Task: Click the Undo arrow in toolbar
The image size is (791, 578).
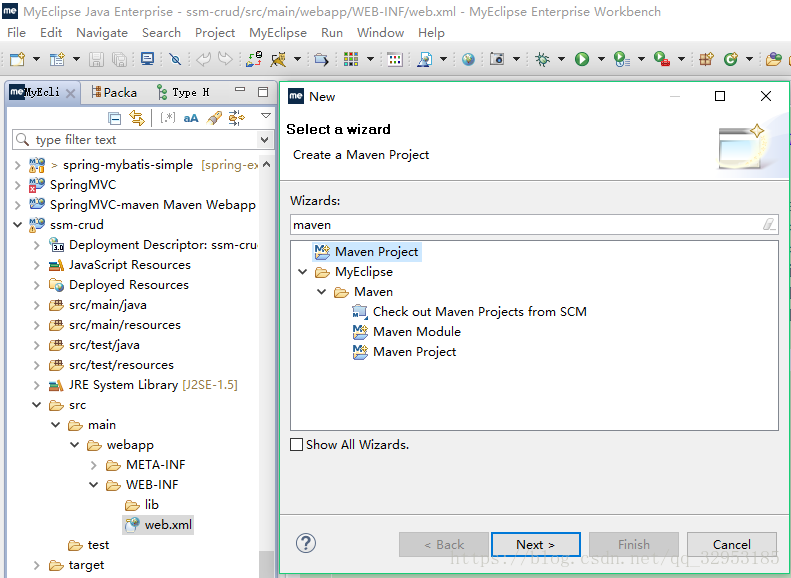Action: tap(203, 59)
